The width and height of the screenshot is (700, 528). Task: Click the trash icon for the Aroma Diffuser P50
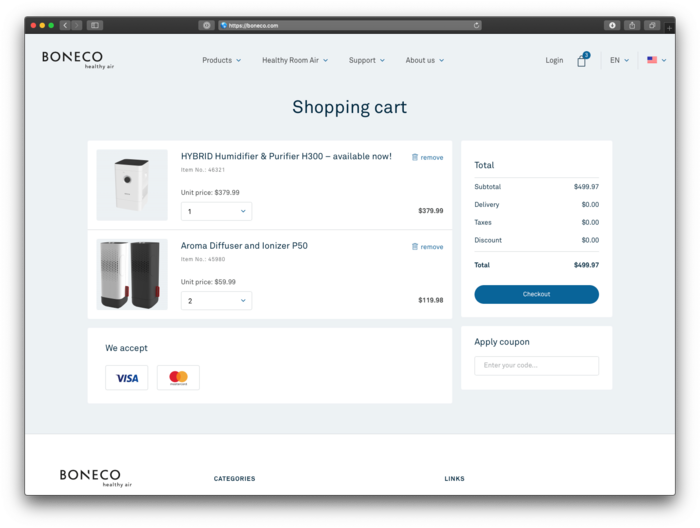[415, 246]
